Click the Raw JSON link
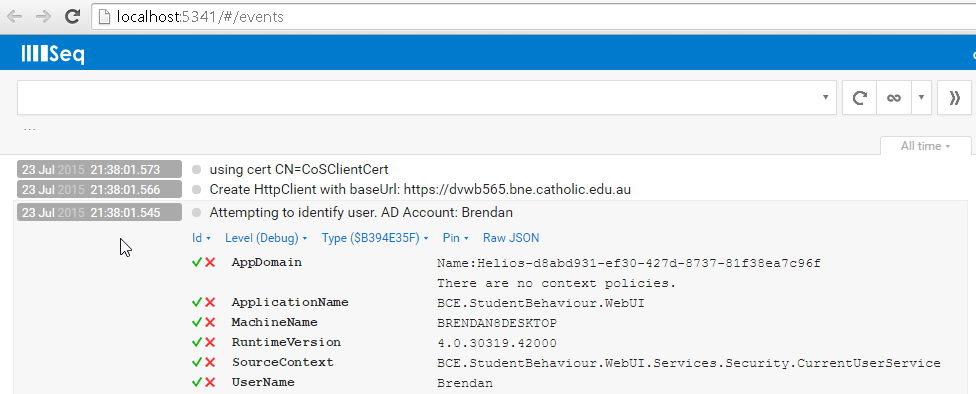 coord(510,238)
